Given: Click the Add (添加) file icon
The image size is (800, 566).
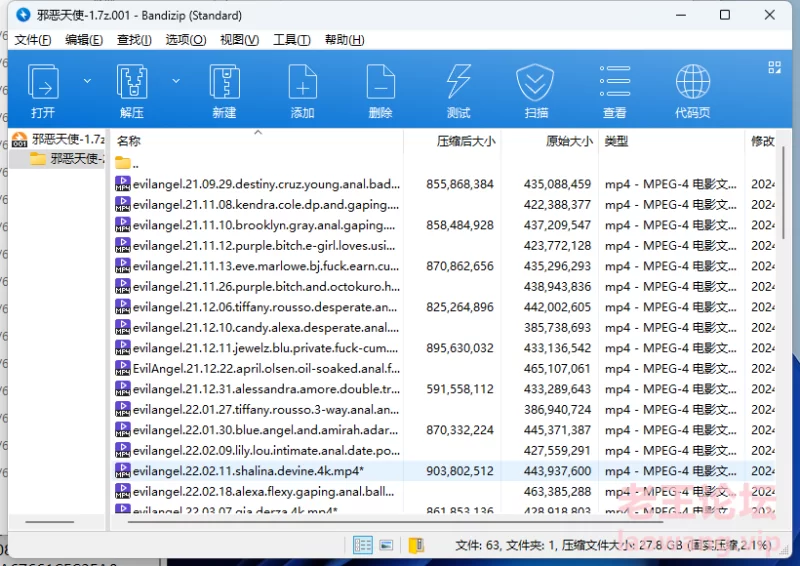Looking at the screenshot, I should click(x=303, y=82).
